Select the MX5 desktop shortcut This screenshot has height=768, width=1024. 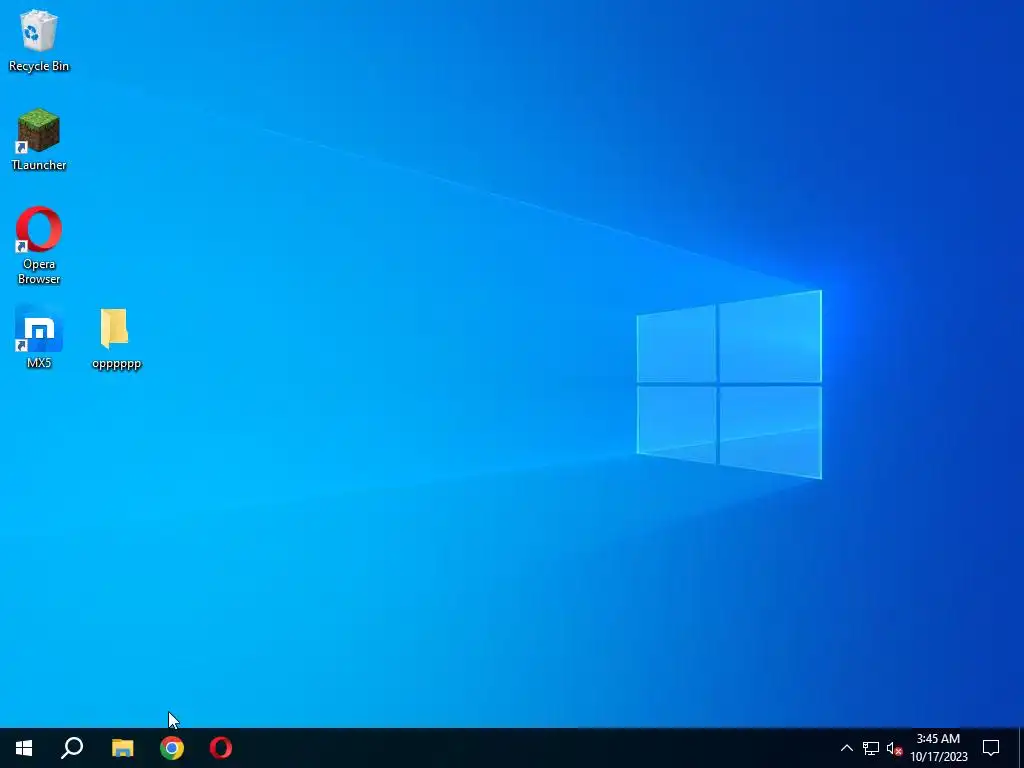(x=39, y=337)
